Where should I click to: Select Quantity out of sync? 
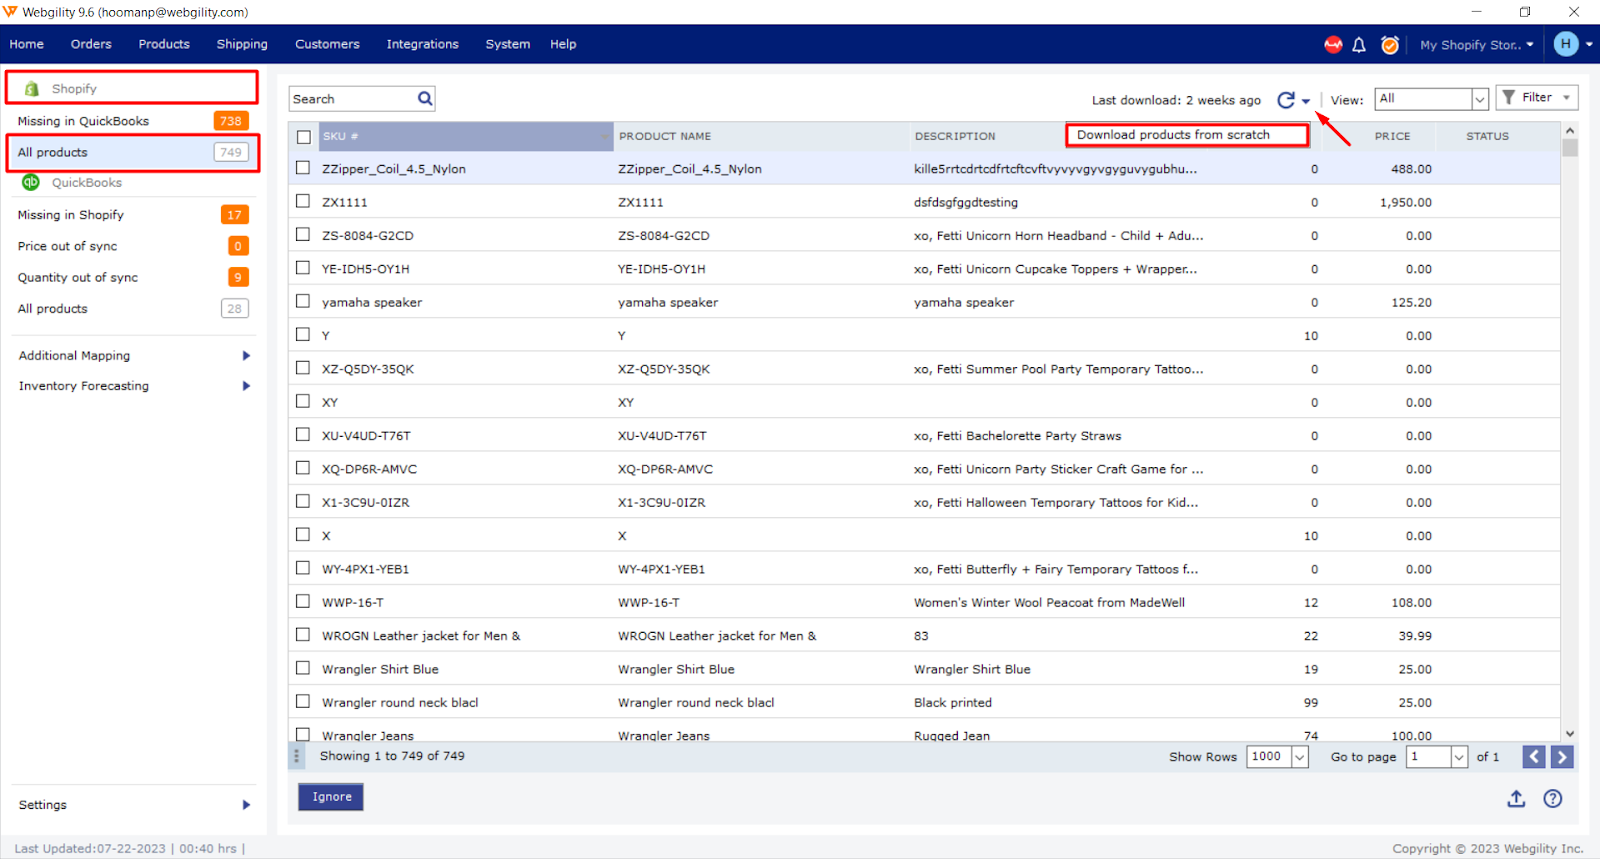[x=133, y=277]
